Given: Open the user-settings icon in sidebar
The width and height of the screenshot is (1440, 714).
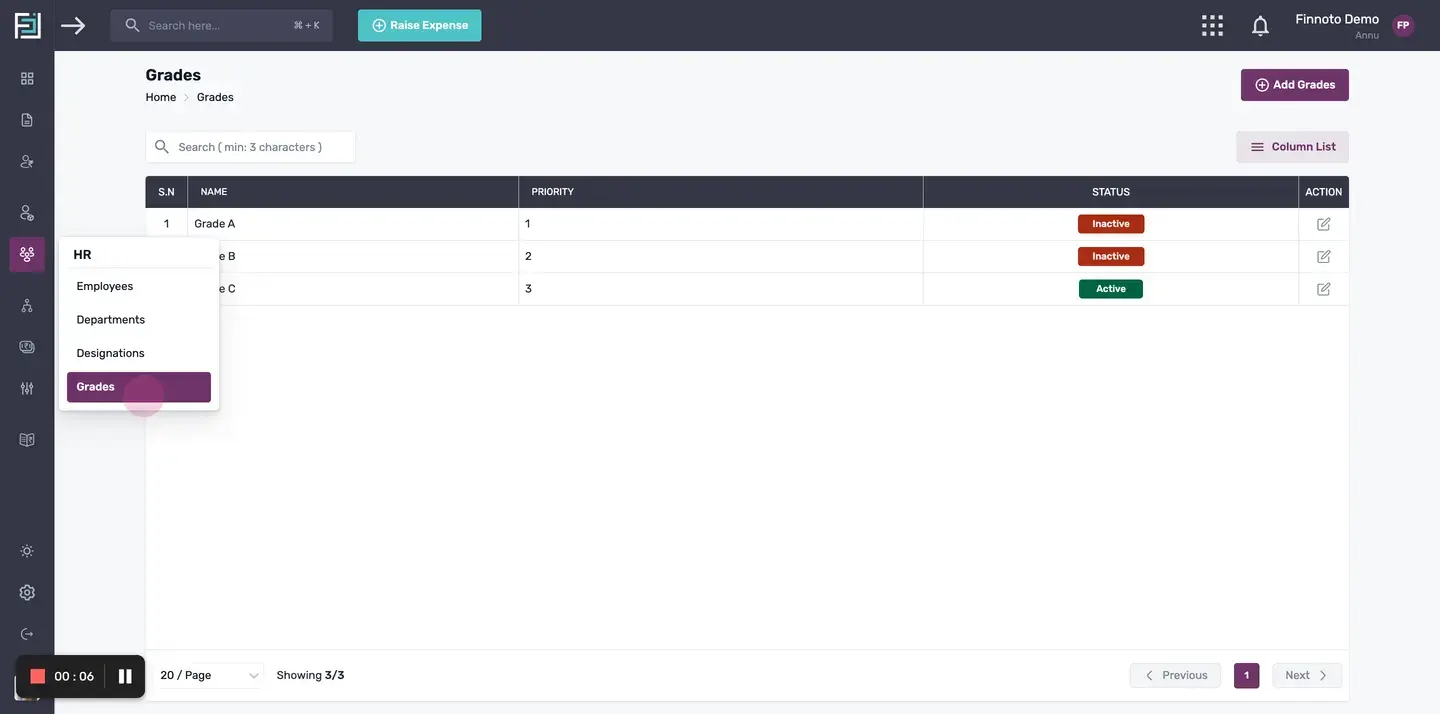Looking at the screenshot, I should coord(27,213).
